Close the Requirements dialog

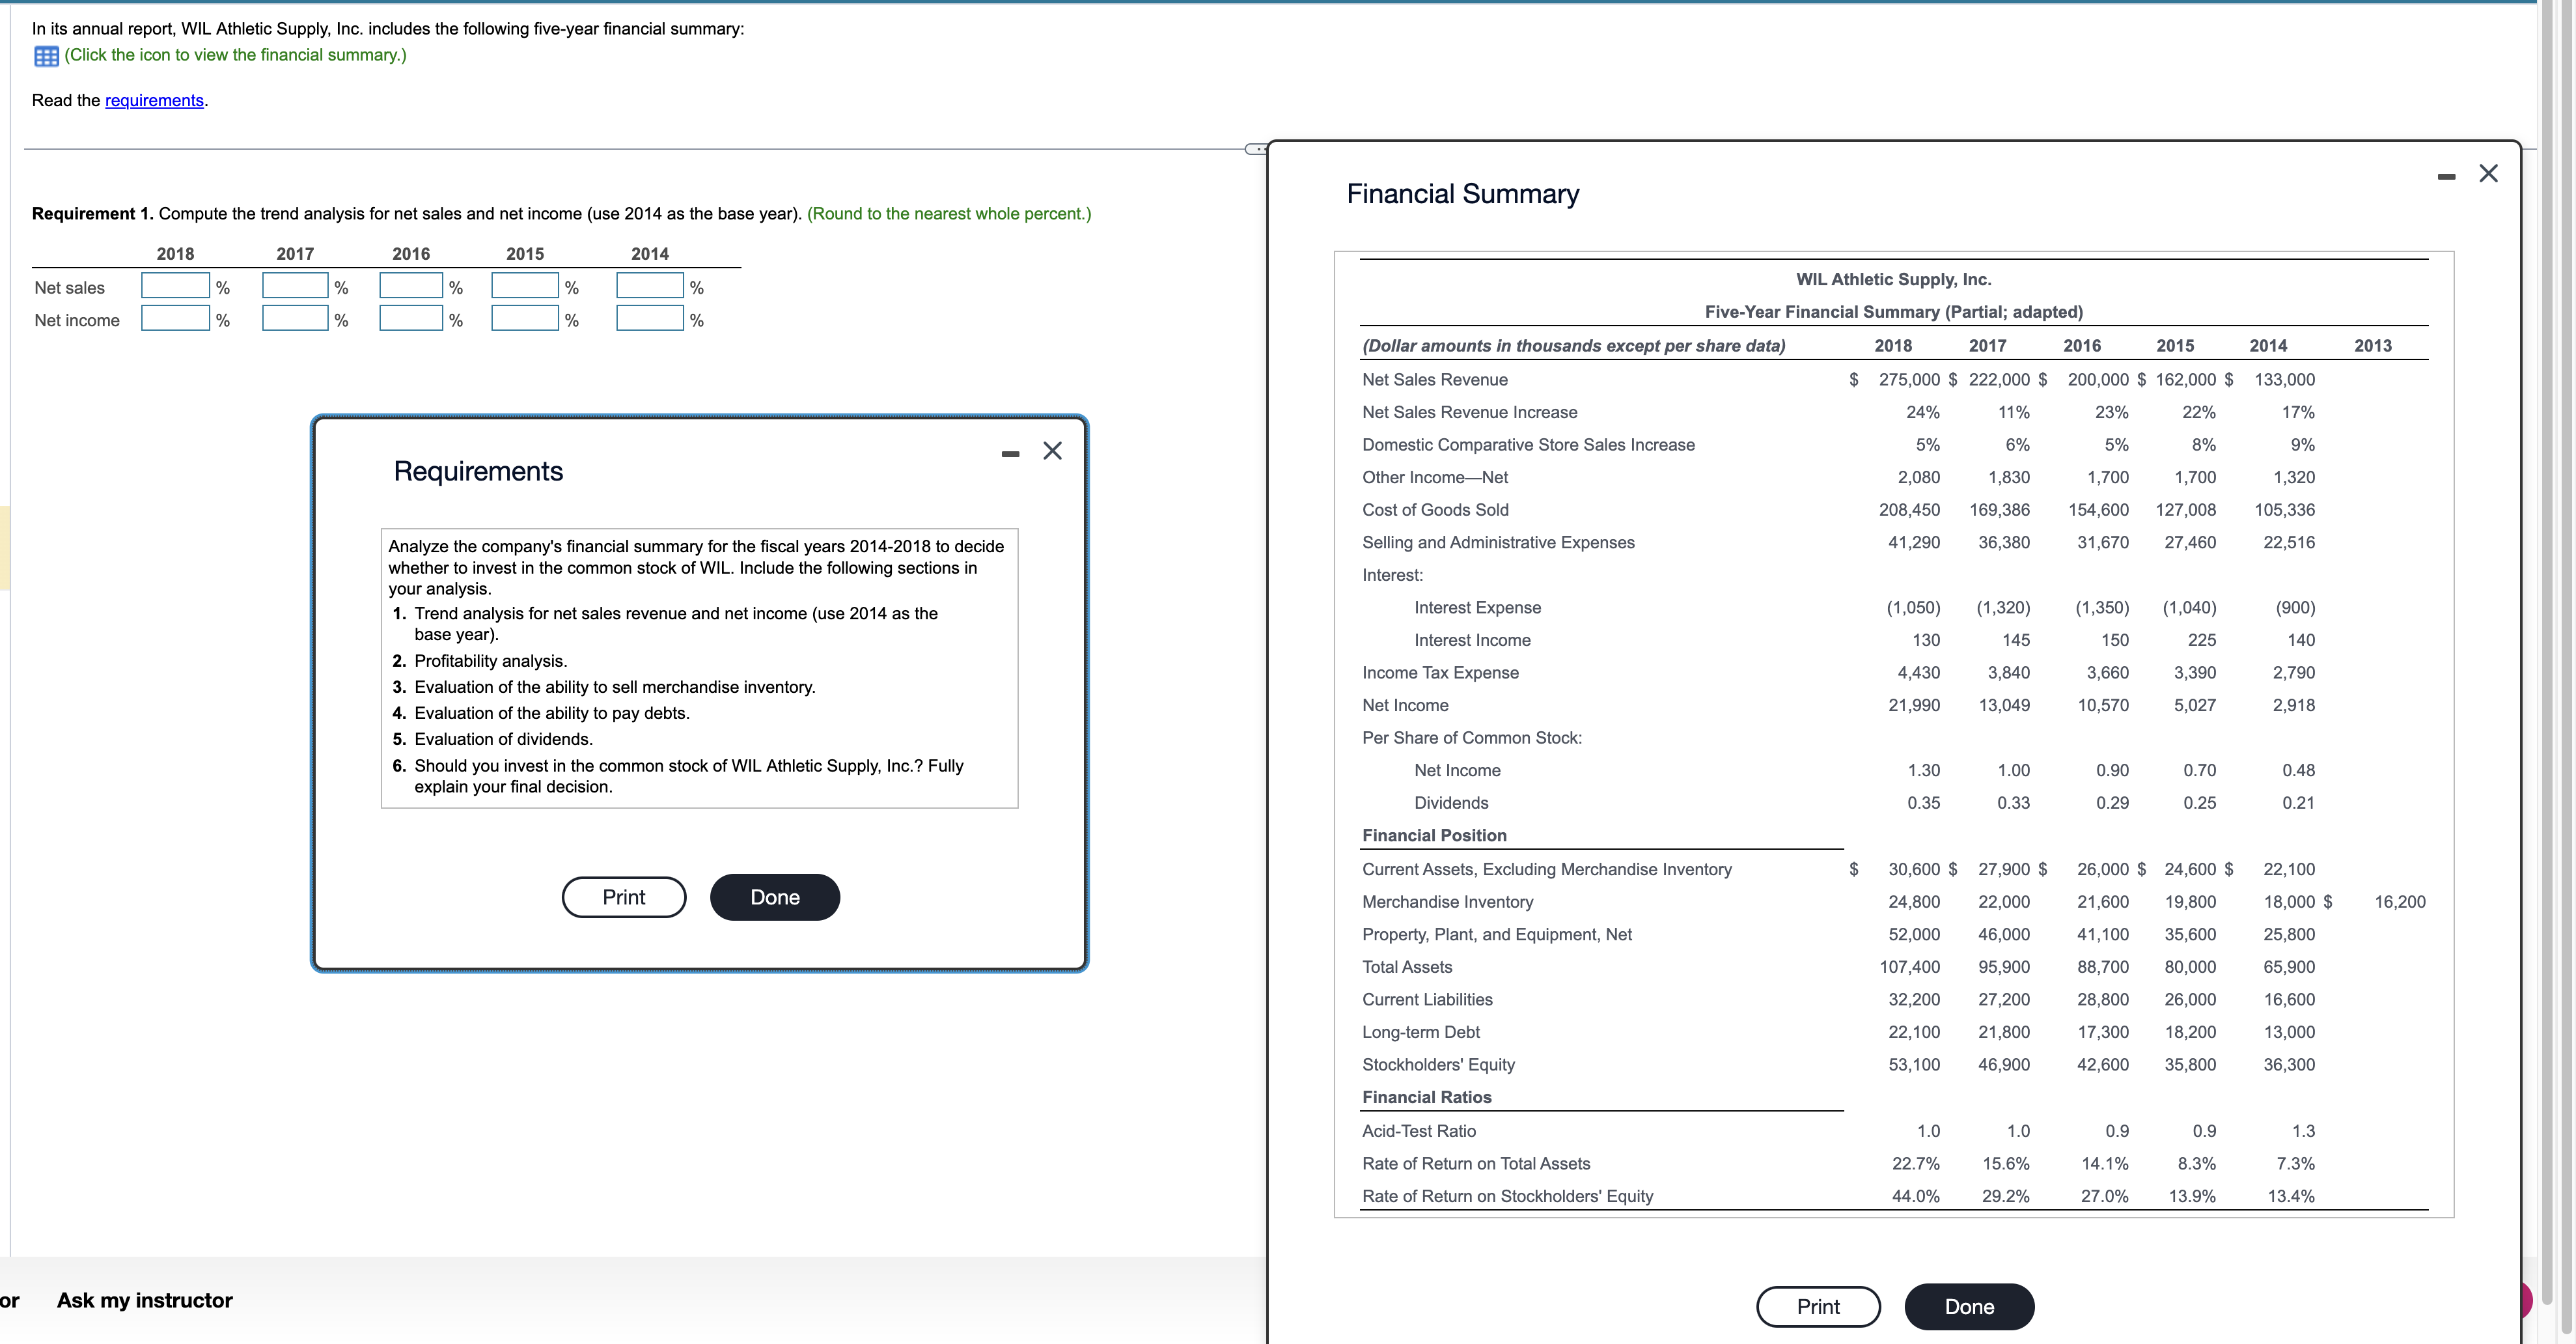[1052, 451]
